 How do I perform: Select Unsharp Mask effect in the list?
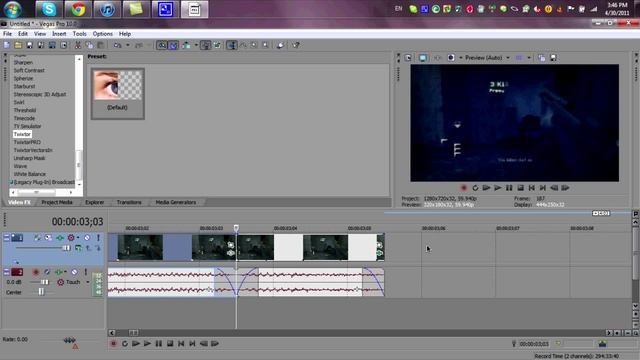[x=29, y=158]
